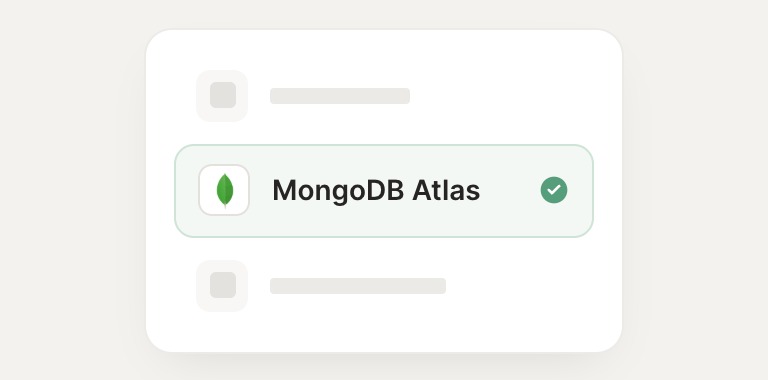Click the short gray placeholder text bar
The height and width of the screenshot is (380, 768).
(340, 96)
